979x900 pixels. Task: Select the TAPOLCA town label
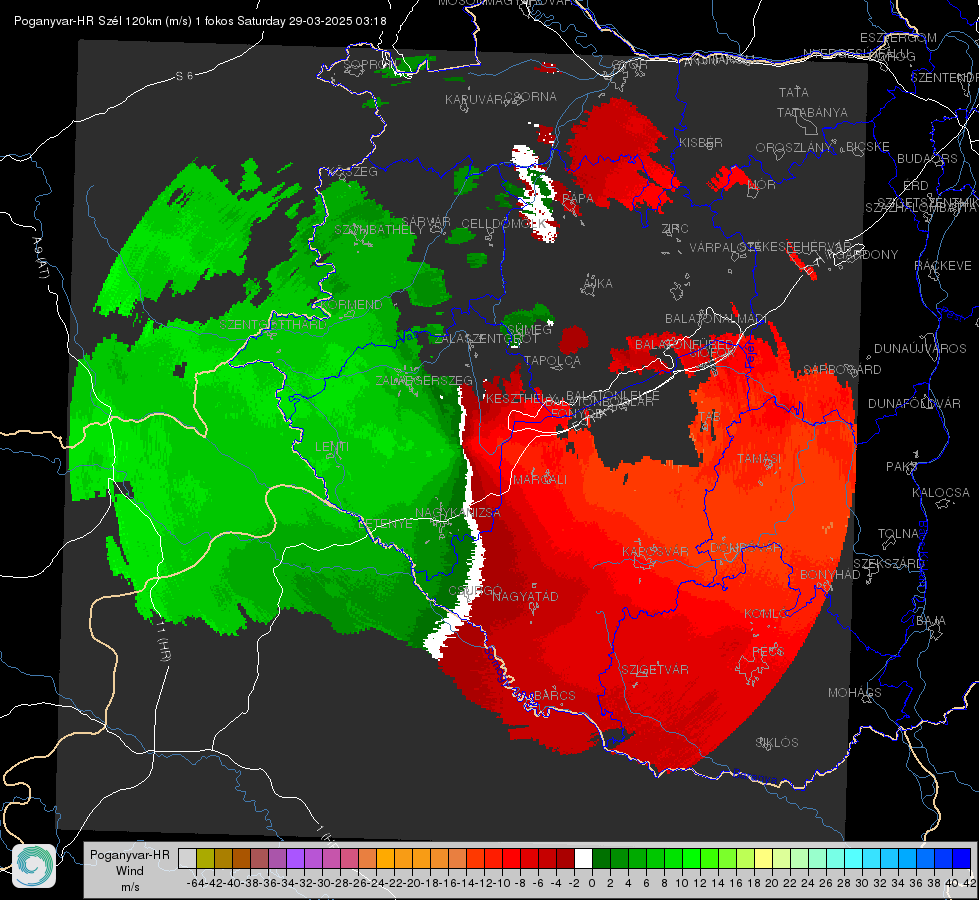552,360
